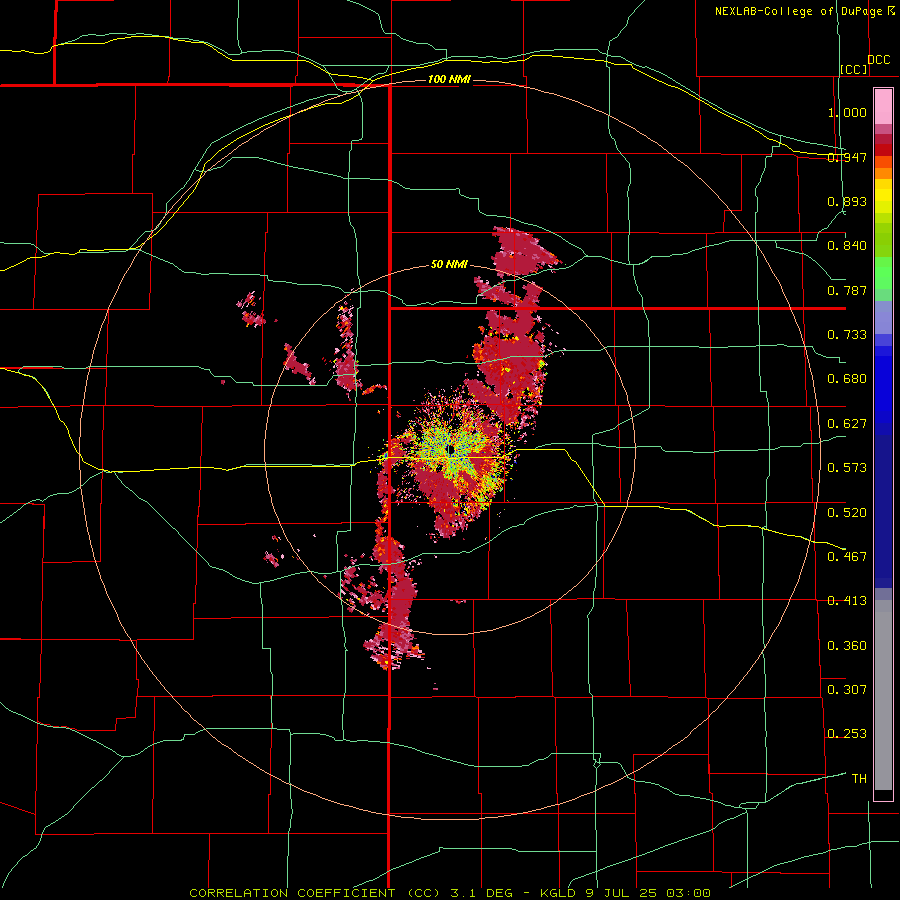Pick the yellow segment of the color bar
This screenshot has height=900, width=900.
(x=883, y=196)
